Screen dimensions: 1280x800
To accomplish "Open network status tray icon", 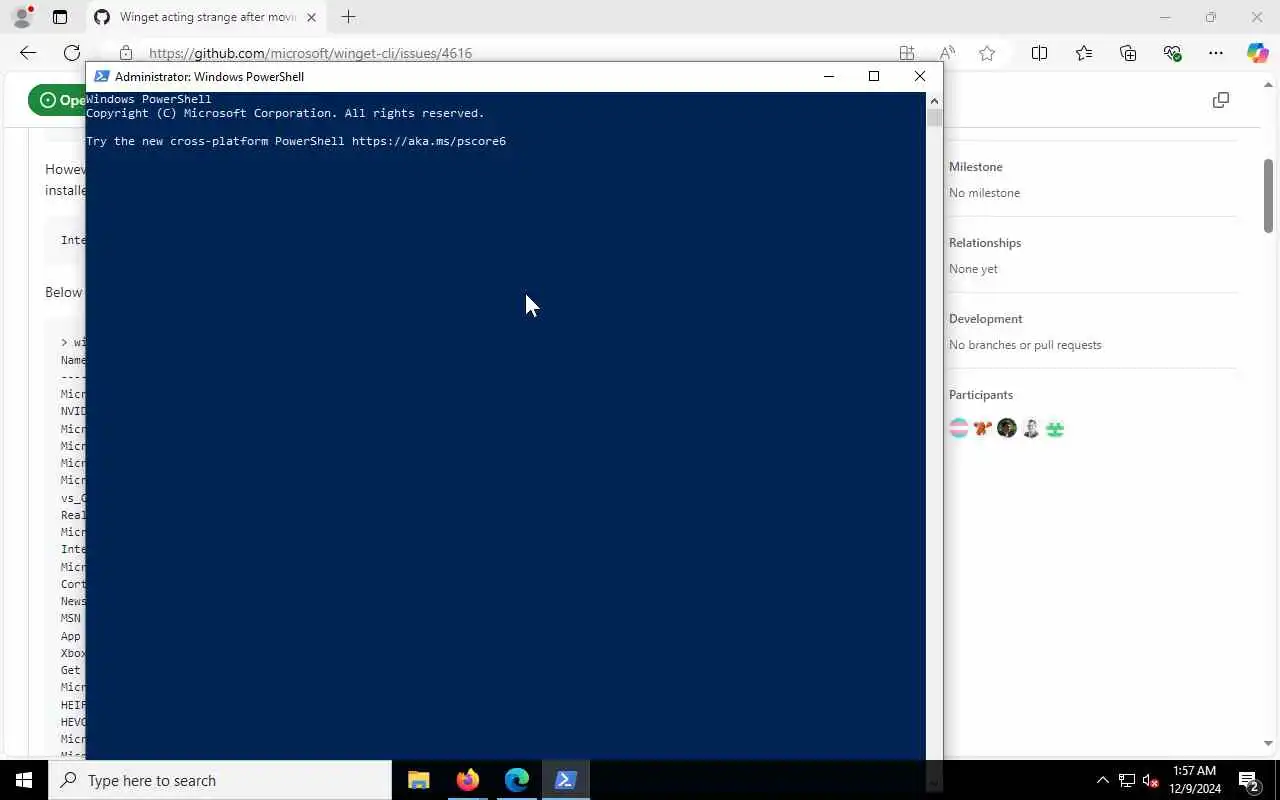I will point(1127,780).
